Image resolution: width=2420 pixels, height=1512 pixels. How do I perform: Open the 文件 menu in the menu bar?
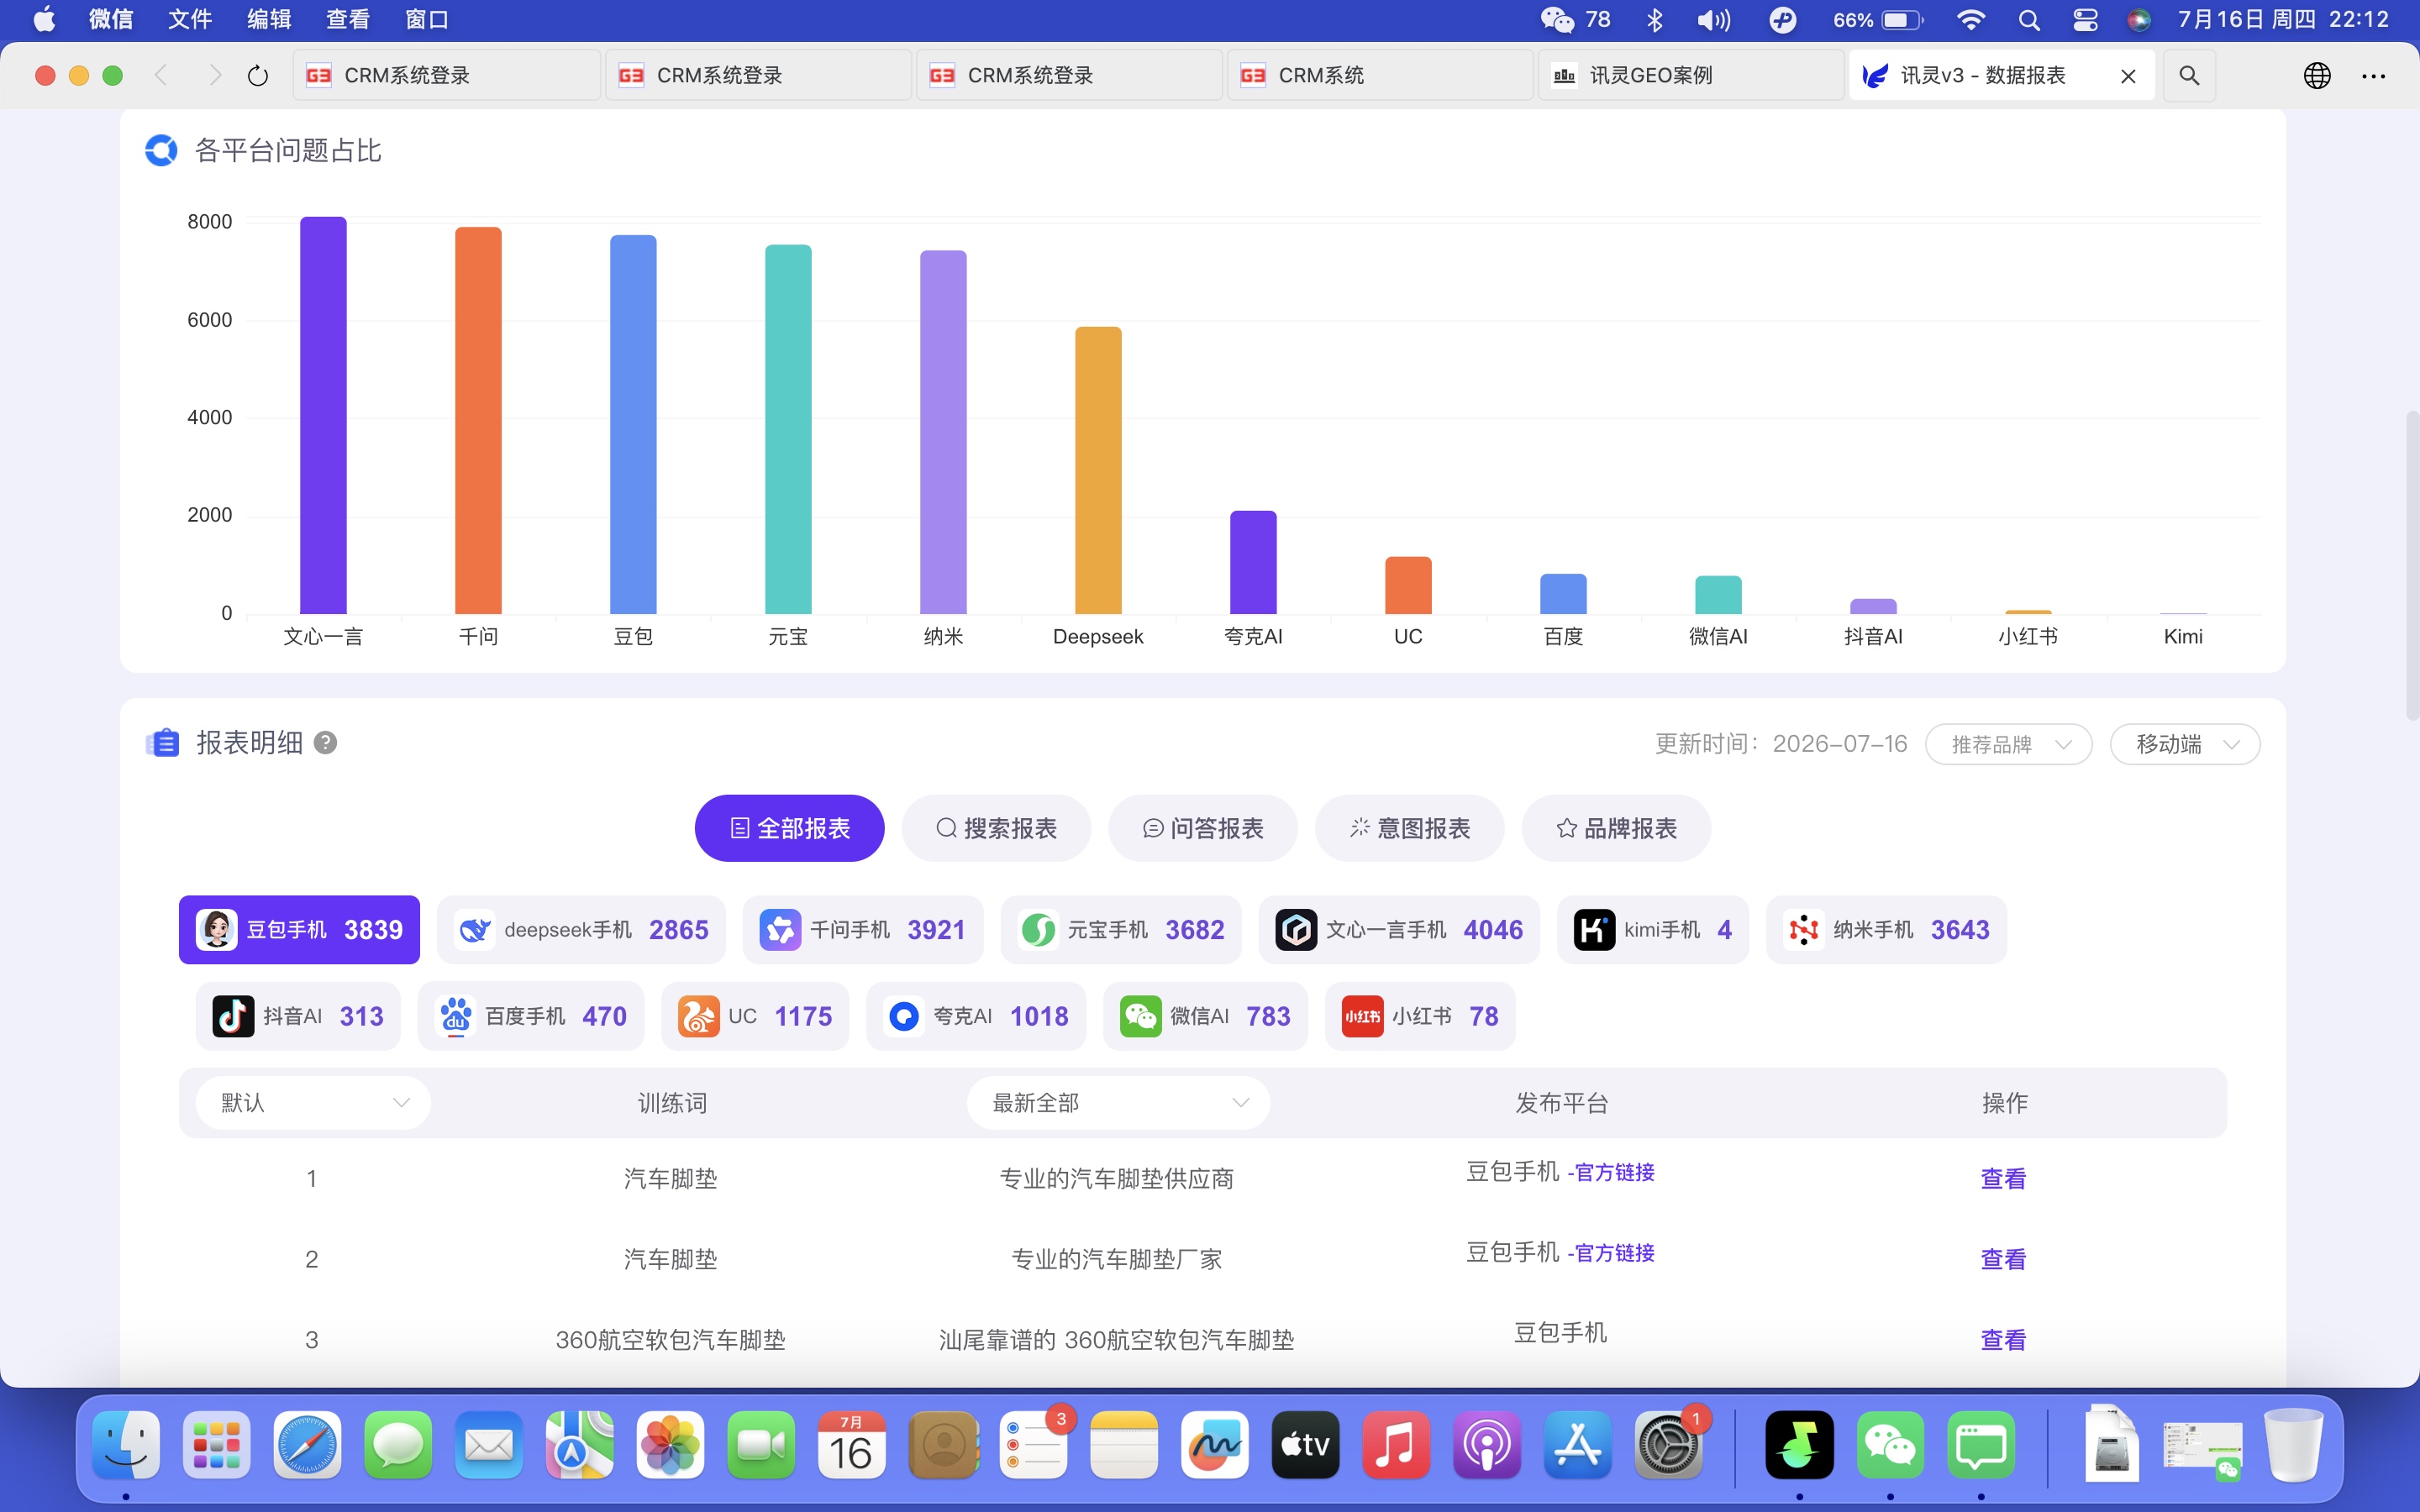(x=190, y=20)
